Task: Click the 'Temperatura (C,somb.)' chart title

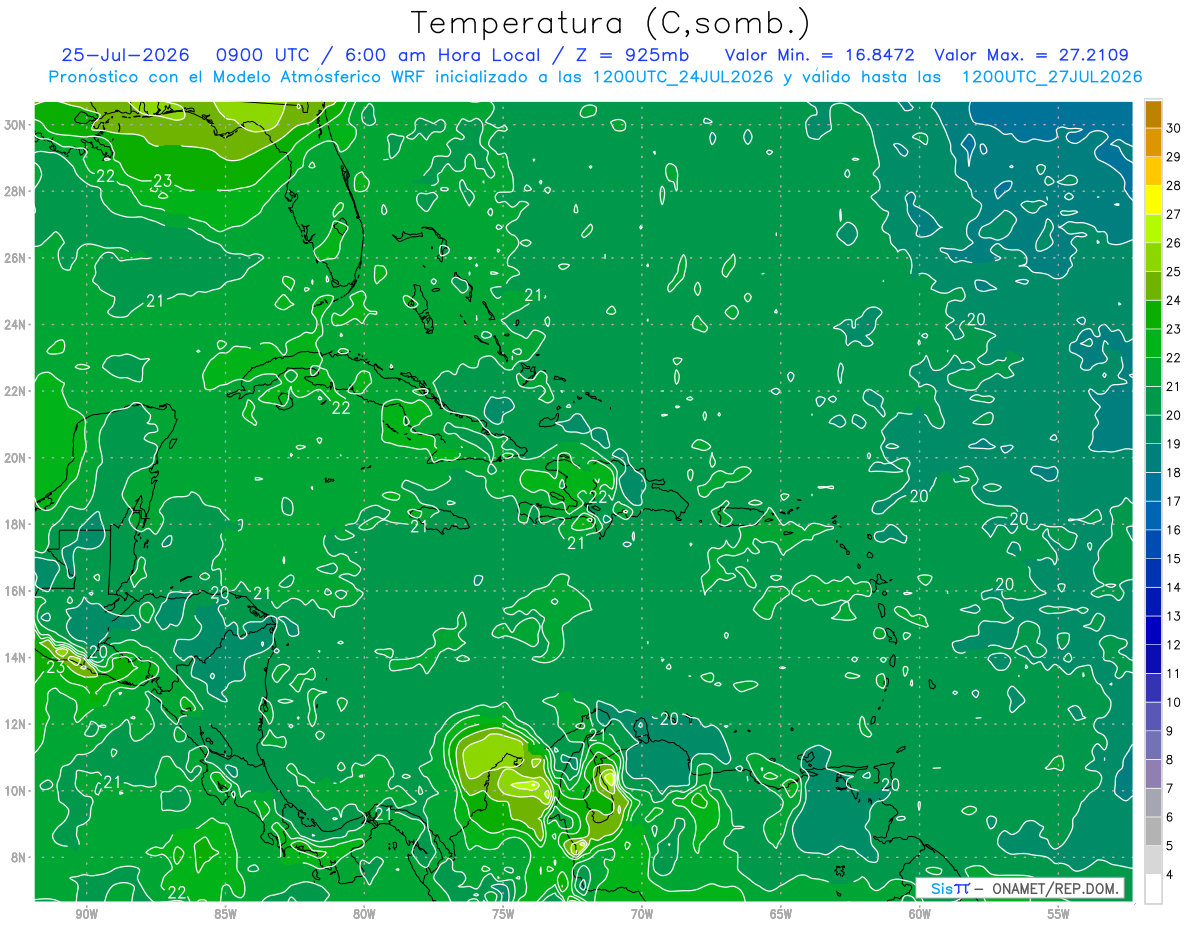Action: [611, 24]
